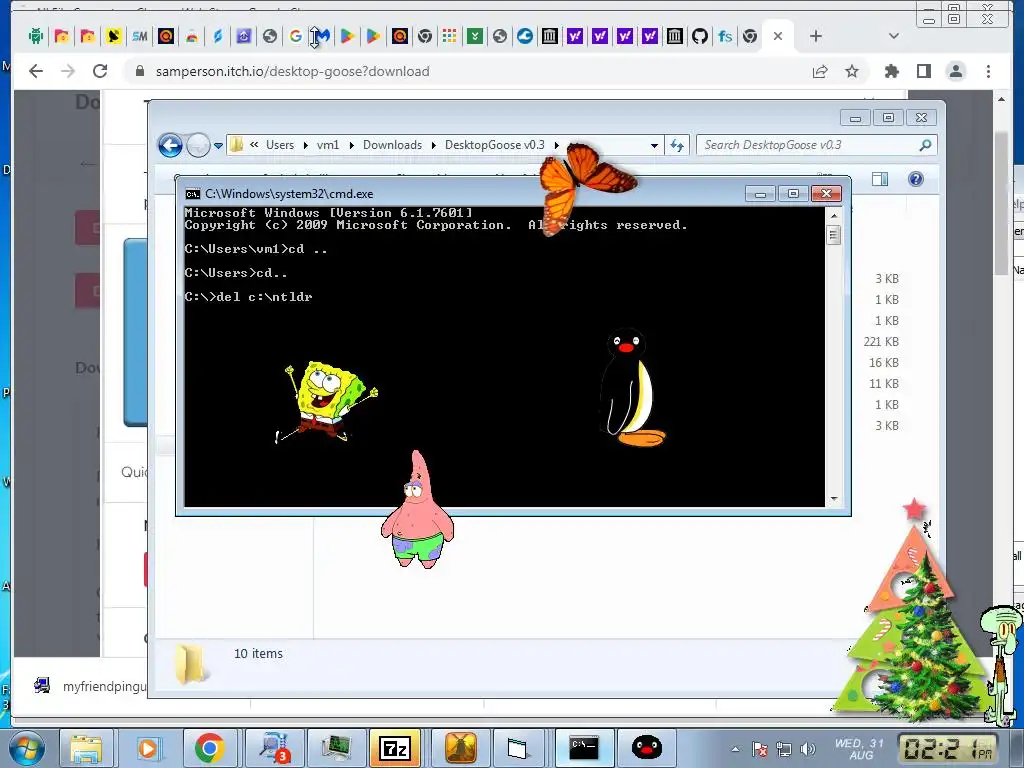Screen dimensions: 1024x768
Task: Show hidden tray icons arrow
Action: click(735, 749)
